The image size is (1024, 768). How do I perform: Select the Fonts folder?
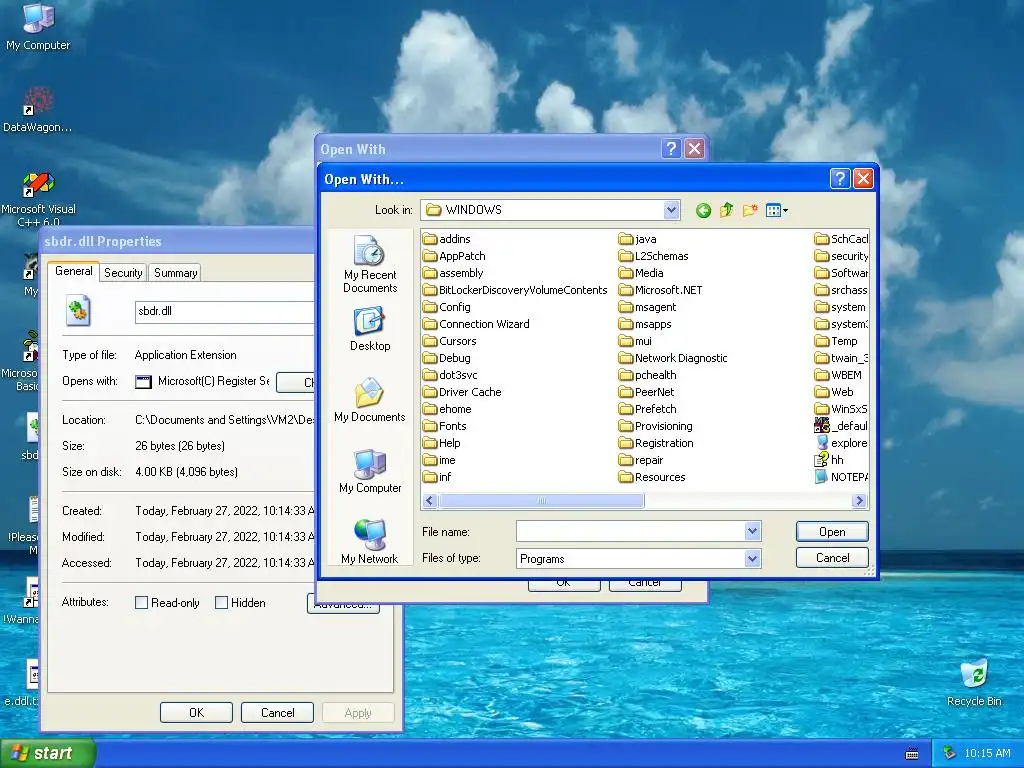pos(445,426)
